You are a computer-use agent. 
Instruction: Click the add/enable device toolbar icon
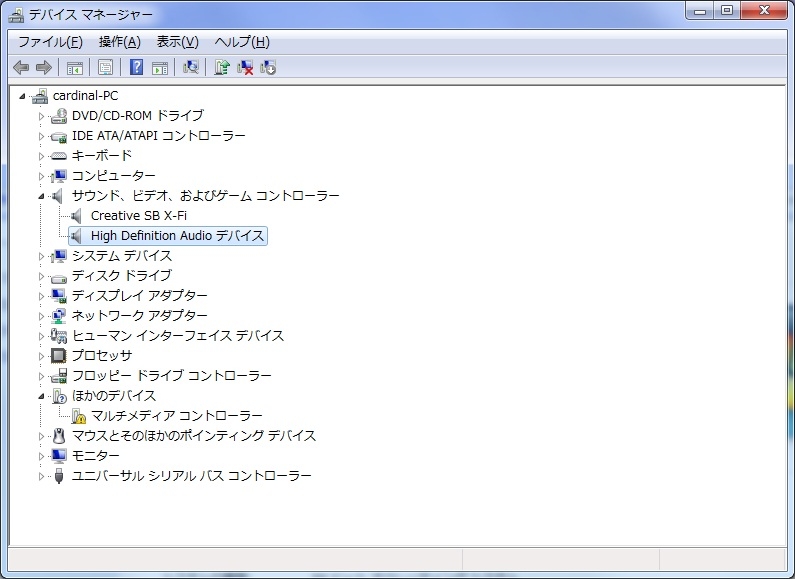(268, 67)
